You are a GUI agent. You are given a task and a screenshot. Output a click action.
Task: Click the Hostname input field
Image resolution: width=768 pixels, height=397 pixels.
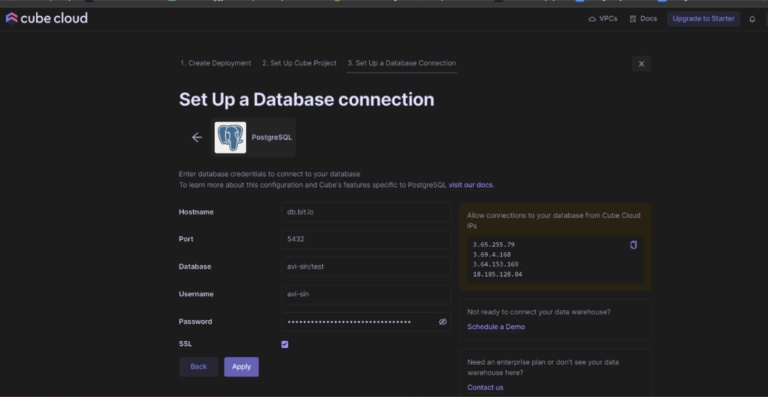pos(366,212)
